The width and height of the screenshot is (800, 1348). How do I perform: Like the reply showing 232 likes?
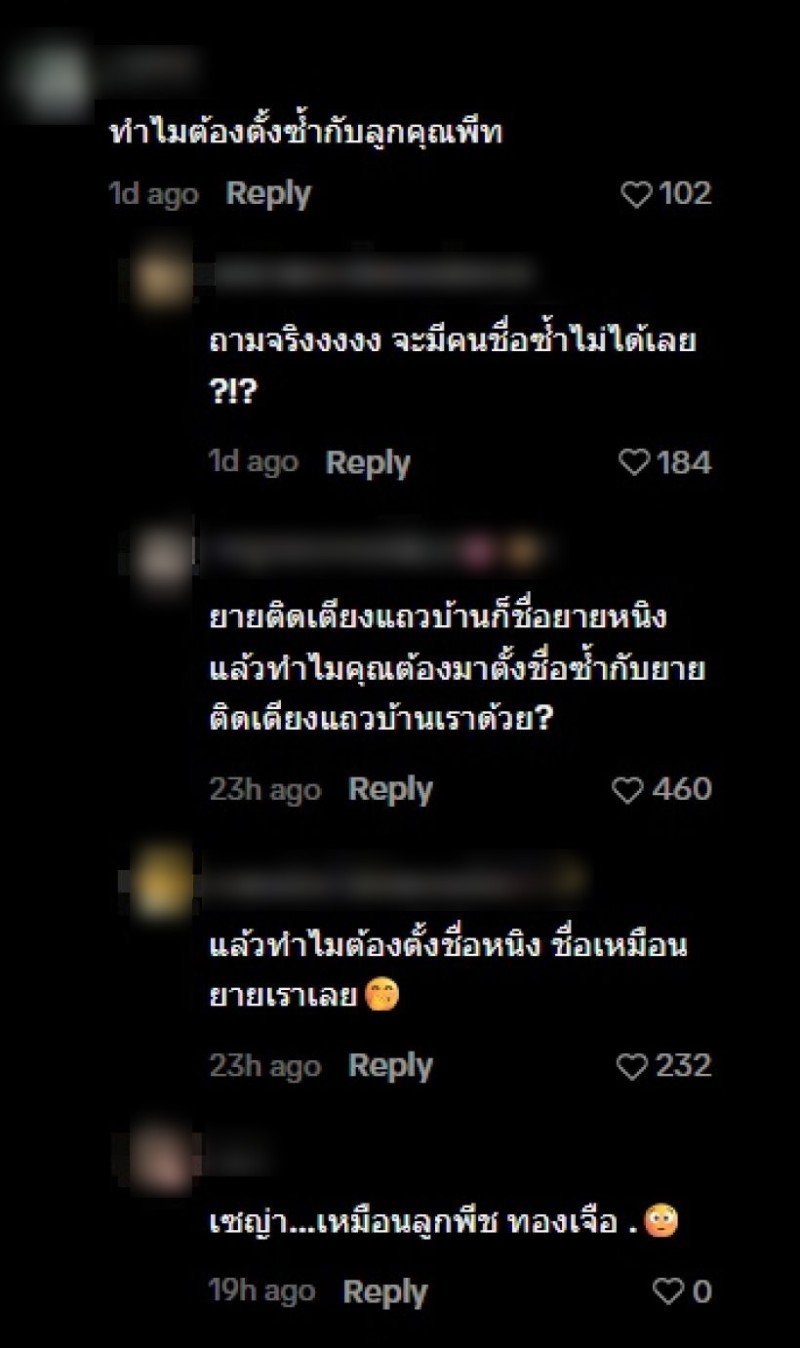click(x=632, y=1066)
